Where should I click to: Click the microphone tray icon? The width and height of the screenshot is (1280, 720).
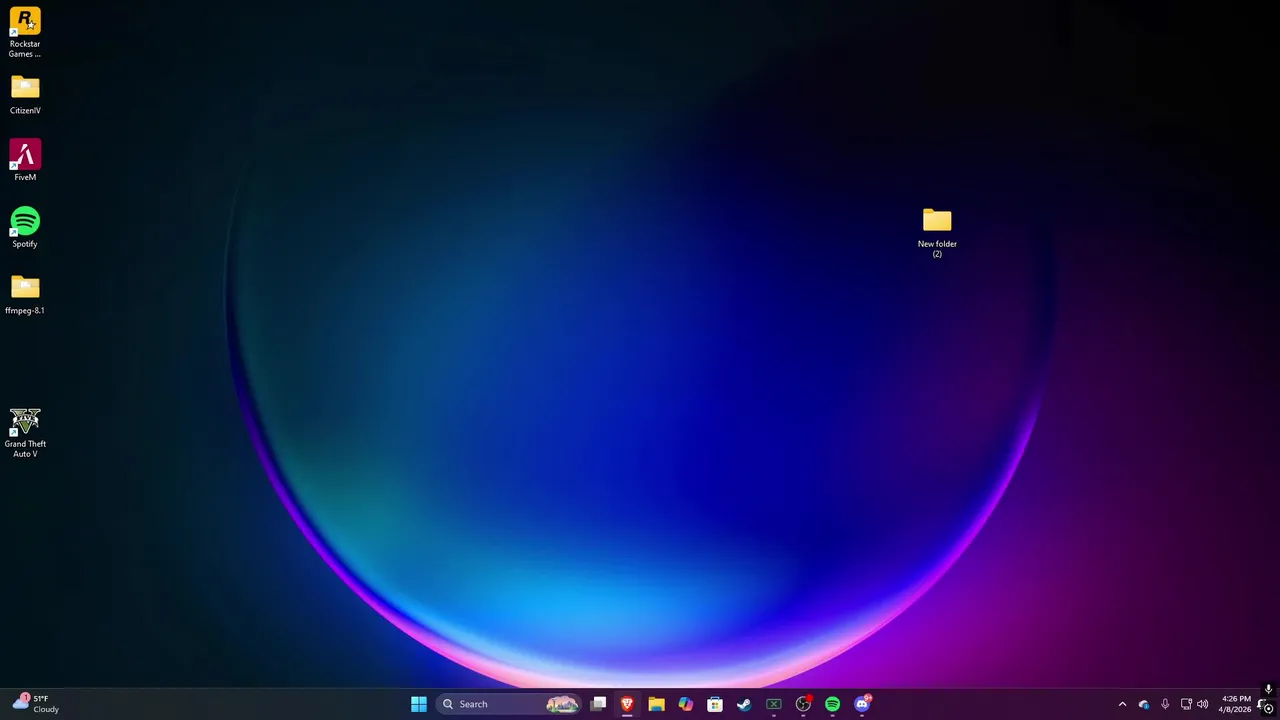click(x=1165, y=704)
